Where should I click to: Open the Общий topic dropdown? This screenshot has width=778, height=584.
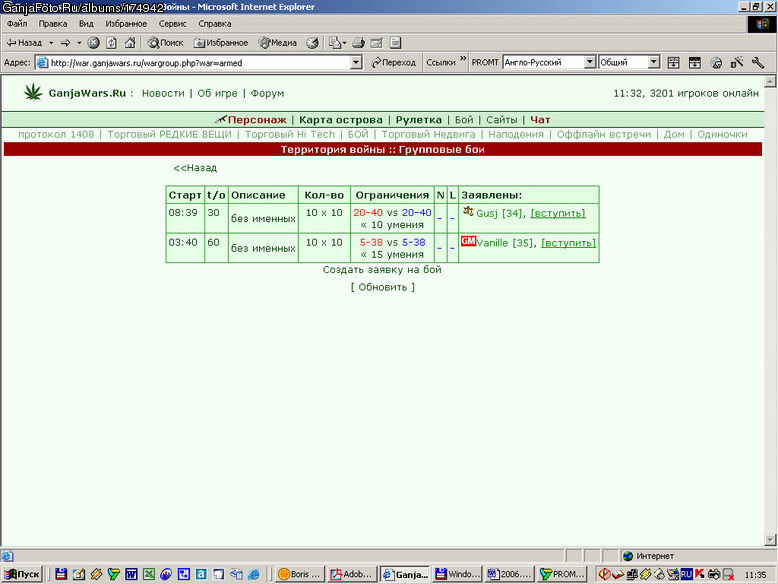pos(654,62)
